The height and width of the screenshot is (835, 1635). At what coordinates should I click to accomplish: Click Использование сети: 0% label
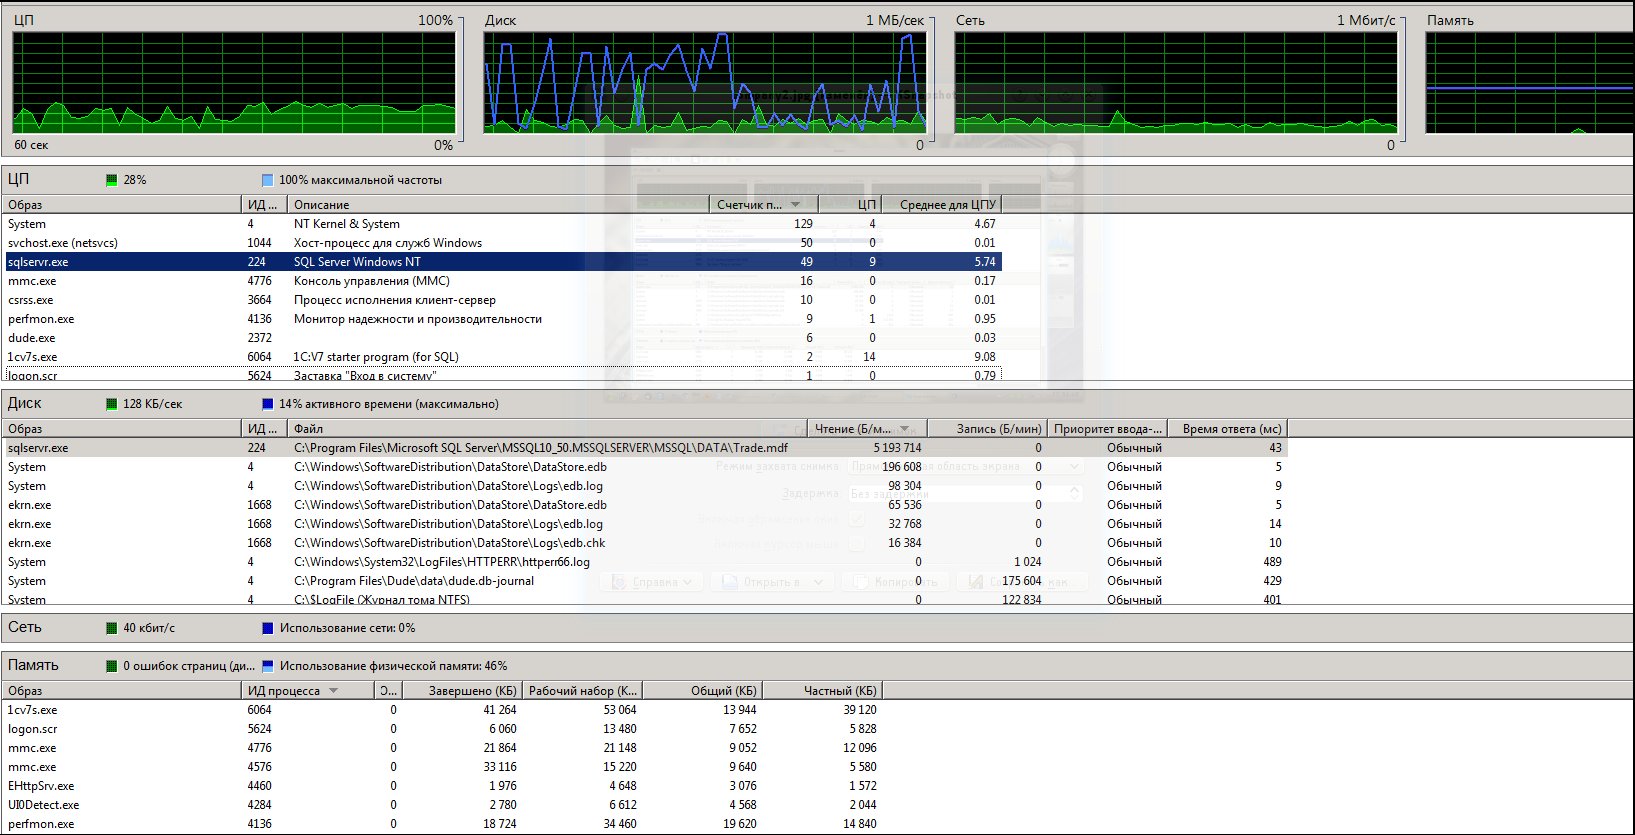click(x=347, y=628)
